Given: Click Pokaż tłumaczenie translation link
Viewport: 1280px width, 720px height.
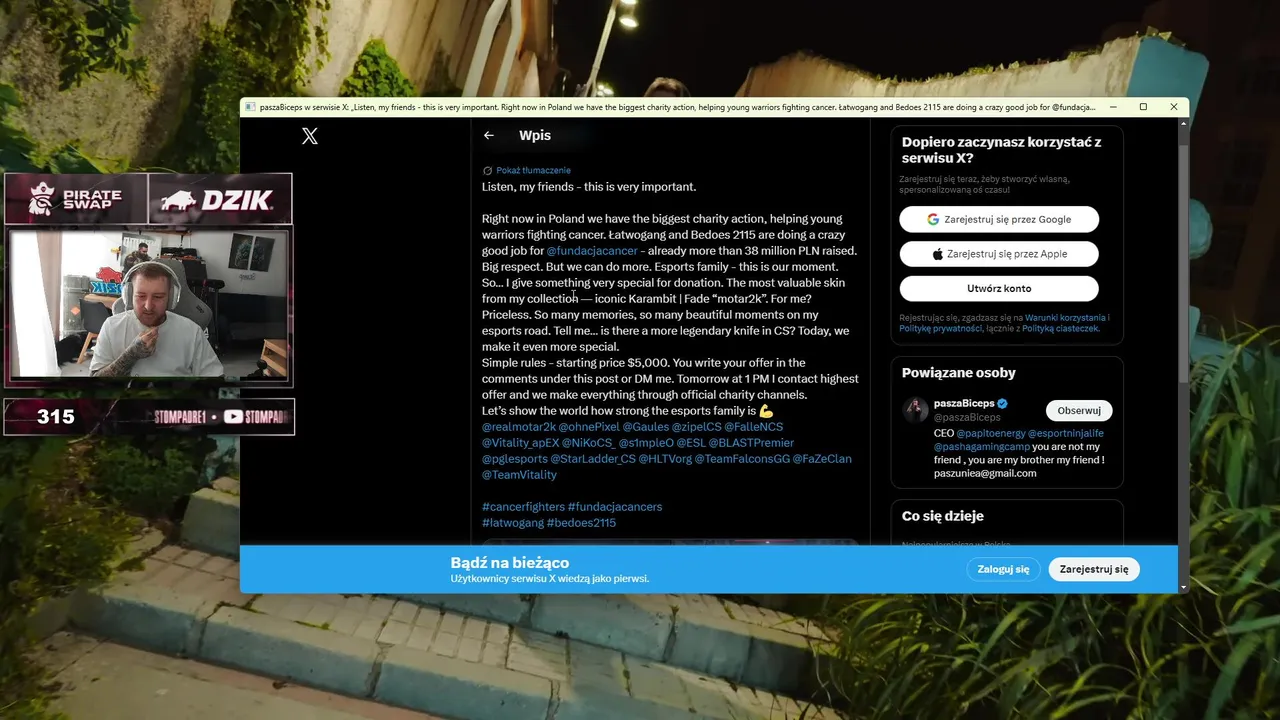Looking at the screenshot, I should tap(533, 170).
